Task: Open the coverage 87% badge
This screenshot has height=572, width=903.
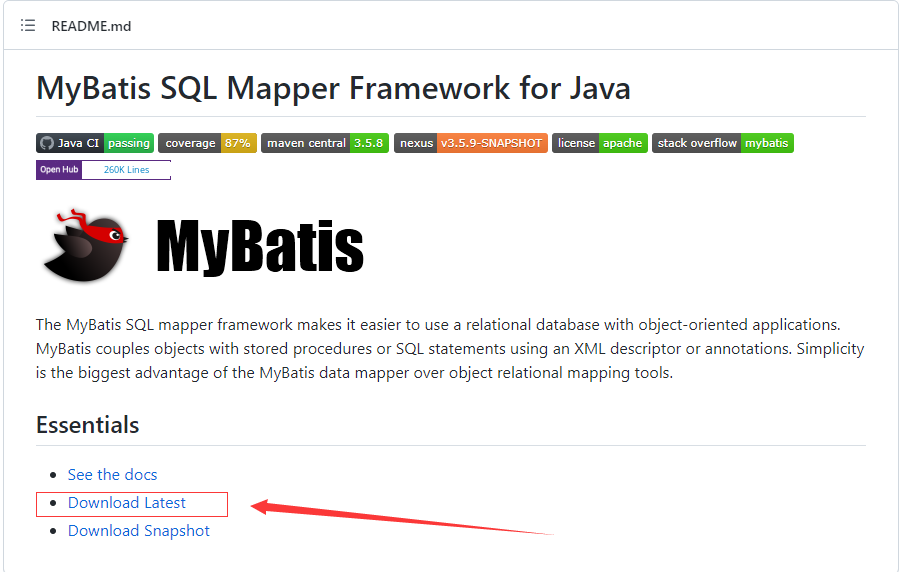Action: tap(207, 143)
